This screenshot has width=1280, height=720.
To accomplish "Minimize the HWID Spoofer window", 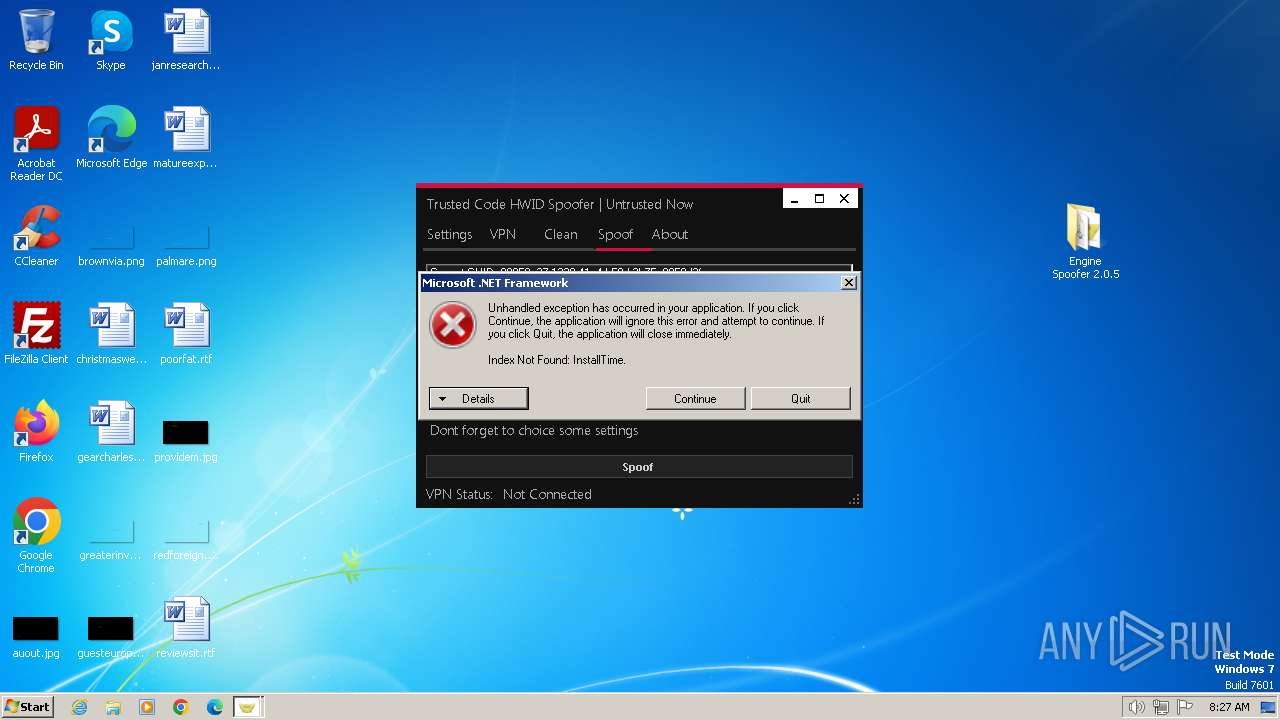I will tap(795, 199).
